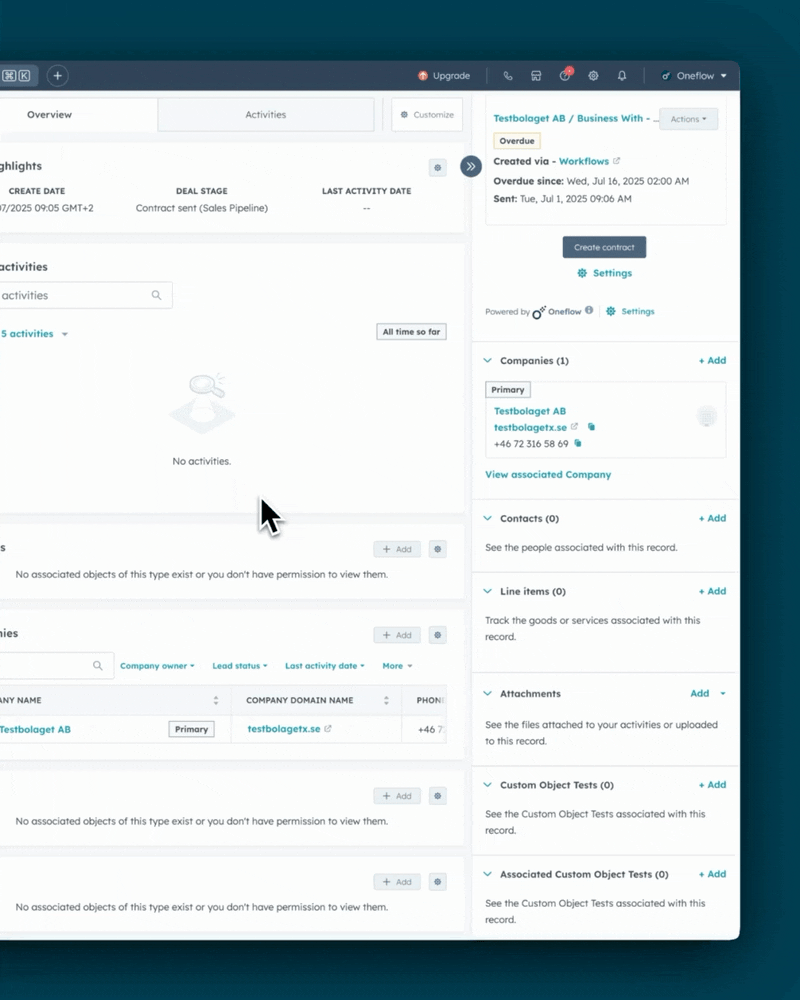The image size is (800, 1000).
Task: Switch to the Overview tab
Action: (x=50, y=115)
